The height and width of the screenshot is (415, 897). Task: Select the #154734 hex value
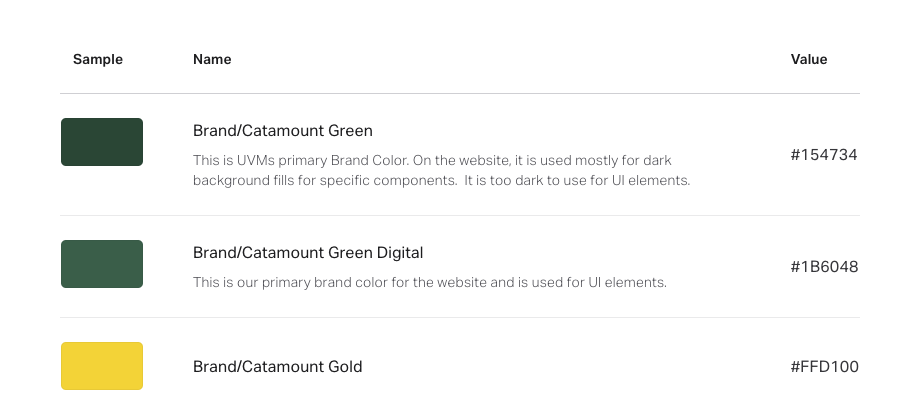(824, 155)
